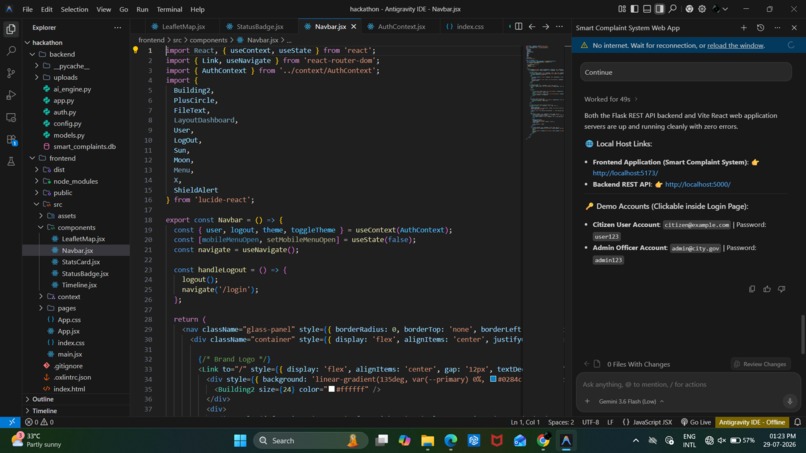806x453 pixels.
Task: Click #0284c color swatch on line 34
Action: (x=493, y=379)
